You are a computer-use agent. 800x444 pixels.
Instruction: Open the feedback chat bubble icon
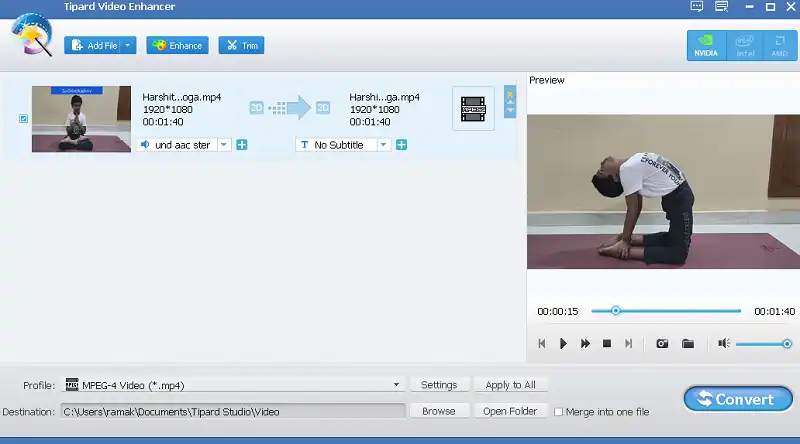coord(697,7)
